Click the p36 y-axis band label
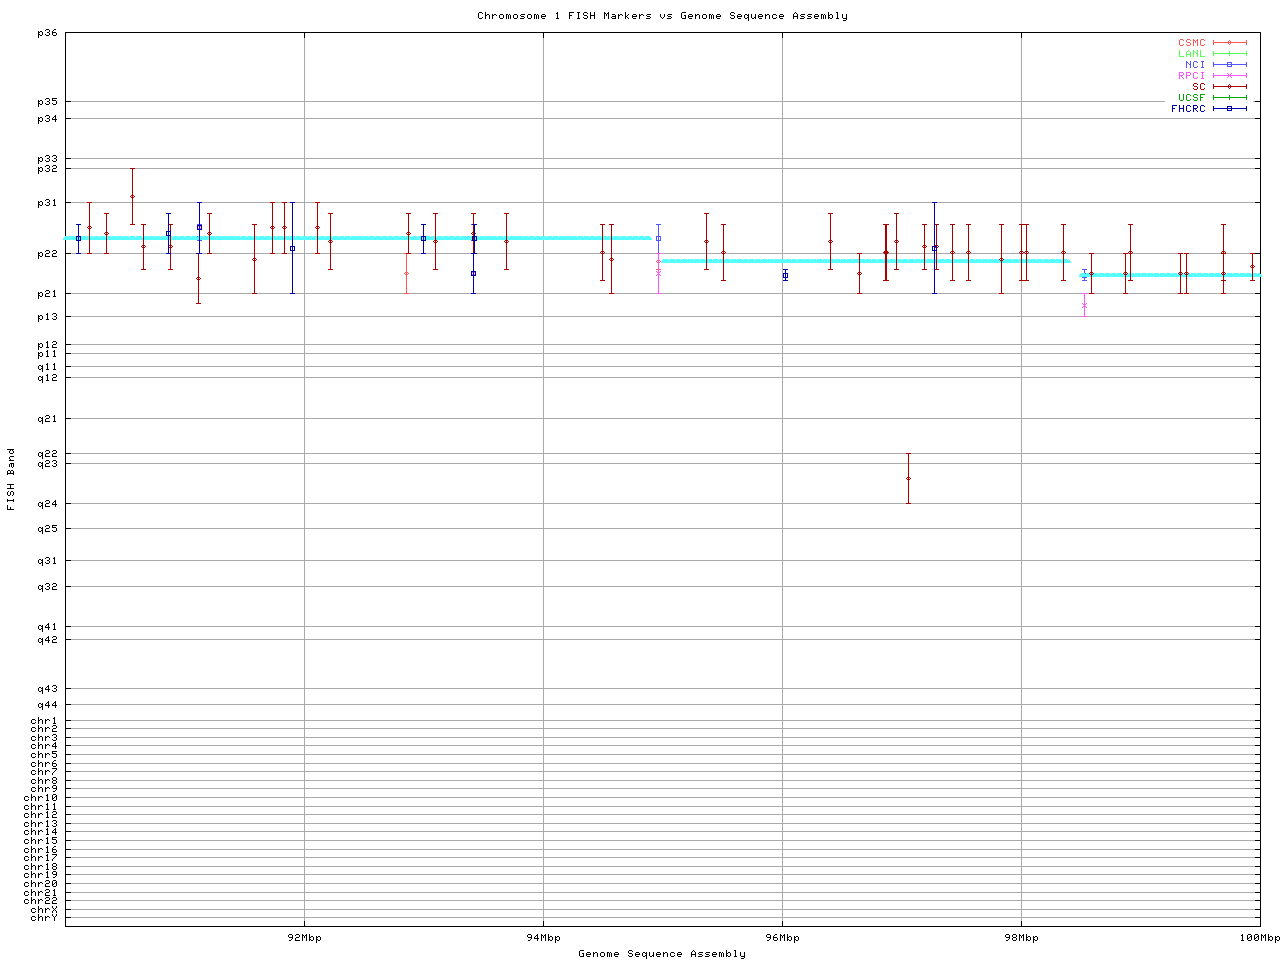 (47, 33)
